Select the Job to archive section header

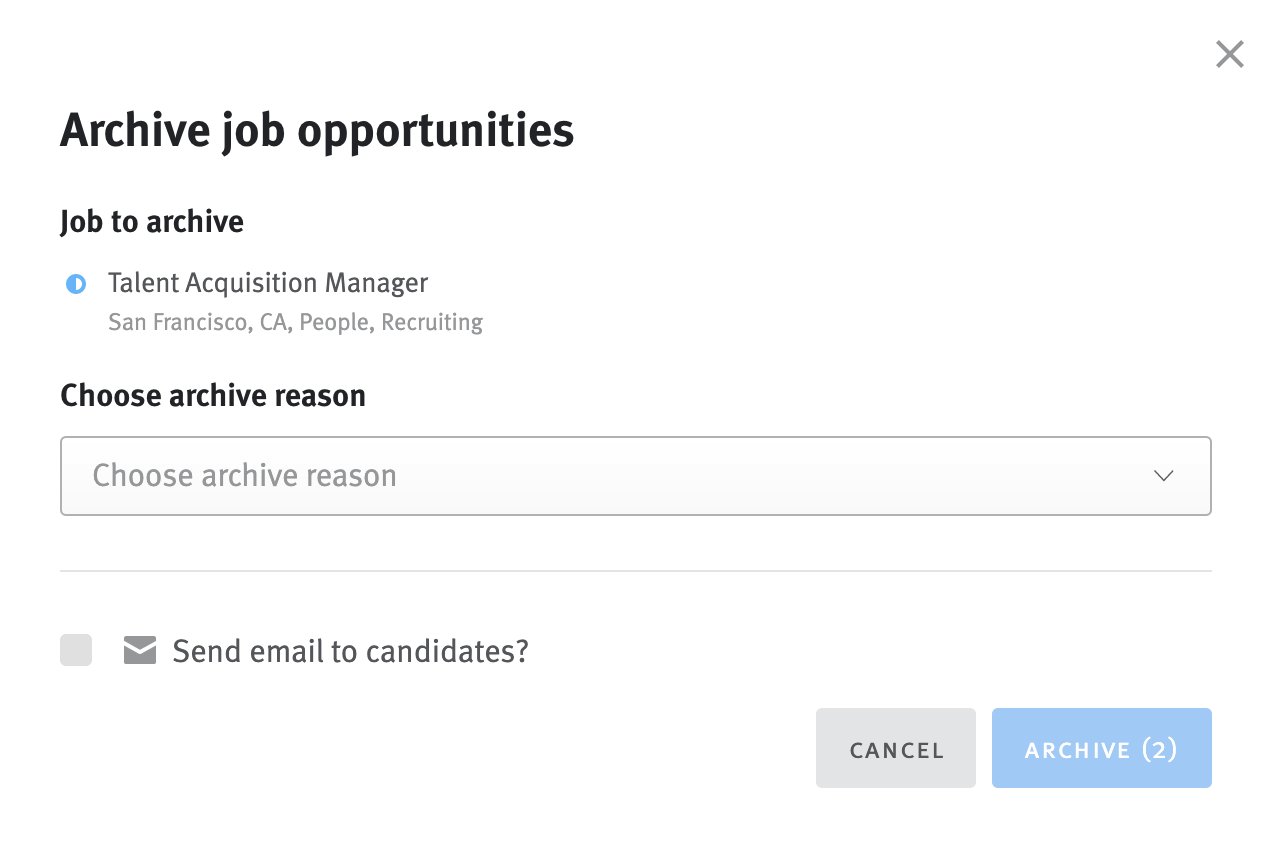[151, 221]
